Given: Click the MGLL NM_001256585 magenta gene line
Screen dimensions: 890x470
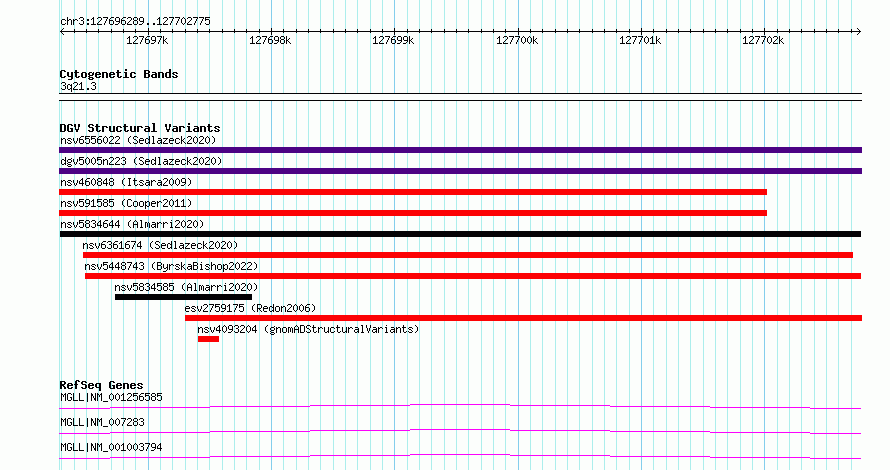Looking at the screenshot, I should coord(460,406).
